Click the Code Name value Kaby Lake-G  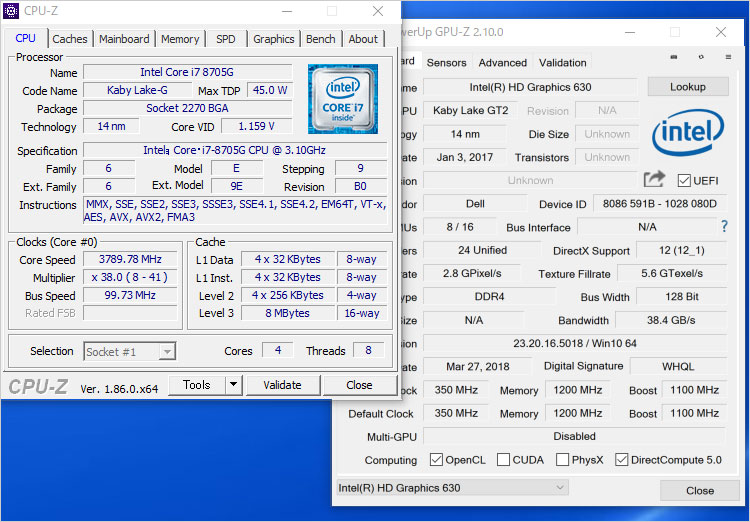137,90
